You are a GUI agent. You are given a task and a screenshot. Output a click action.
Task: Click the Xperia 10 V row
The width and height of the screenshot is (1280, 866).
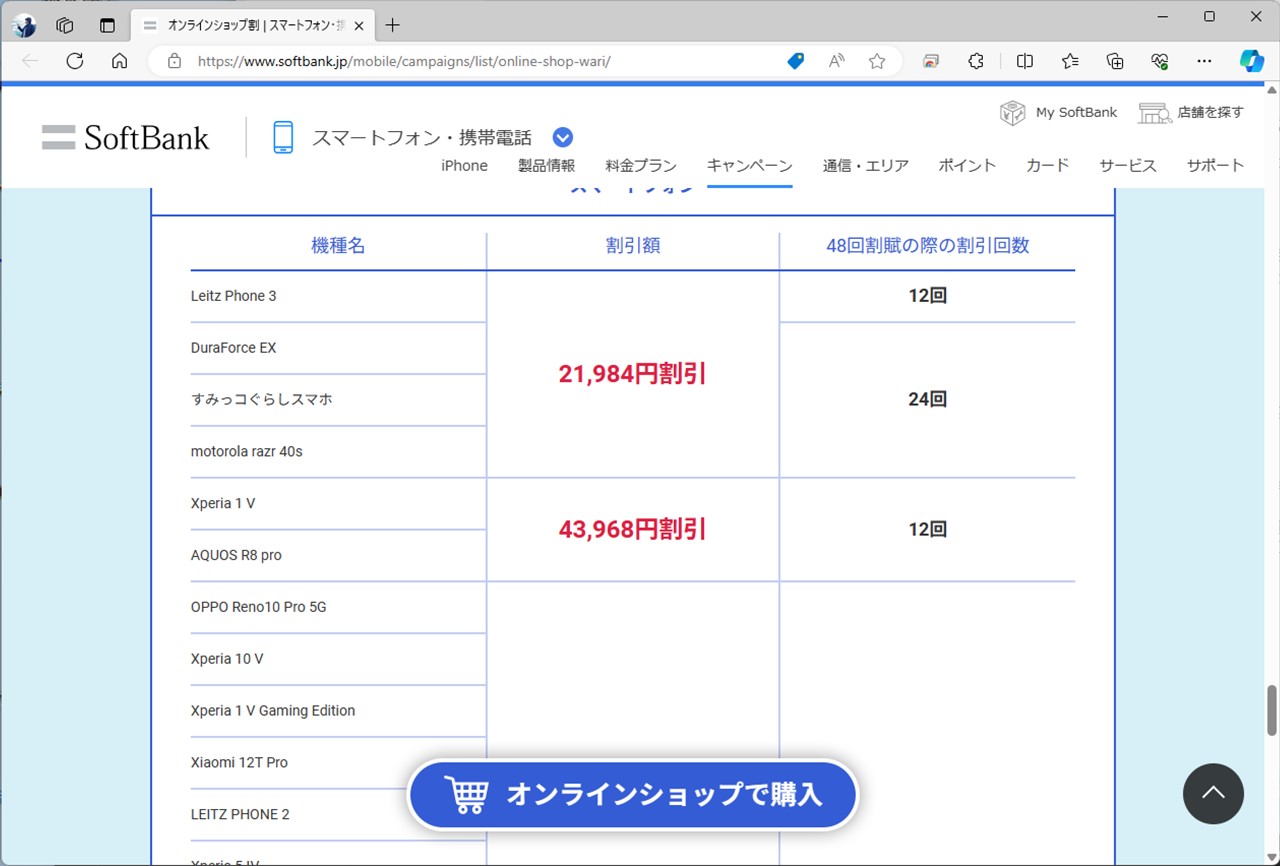coord(338,659)
